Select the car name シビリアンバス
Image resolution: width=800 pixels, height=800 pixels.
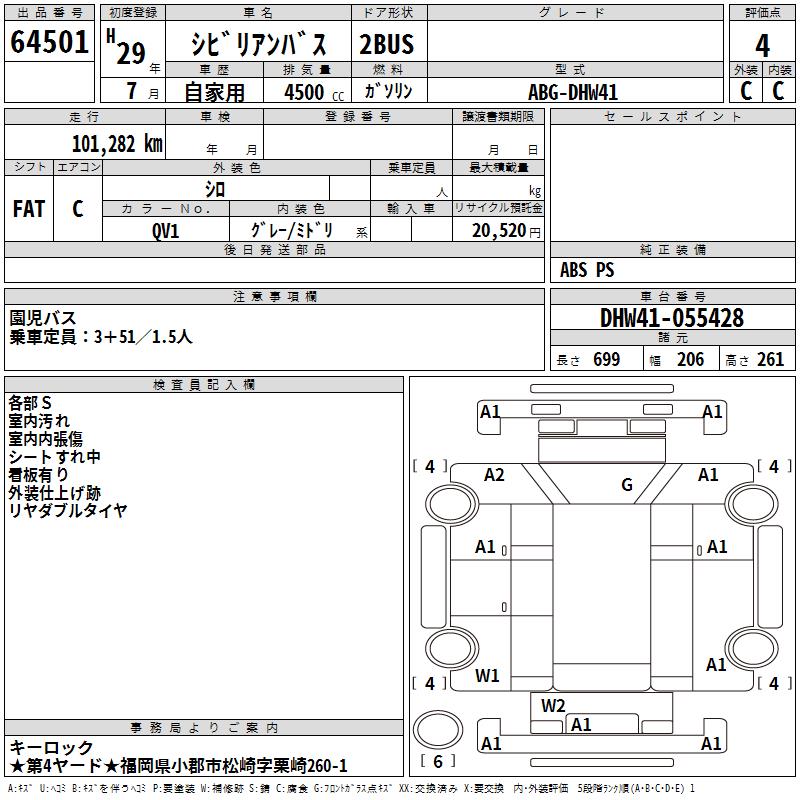[x=258, y=44]
